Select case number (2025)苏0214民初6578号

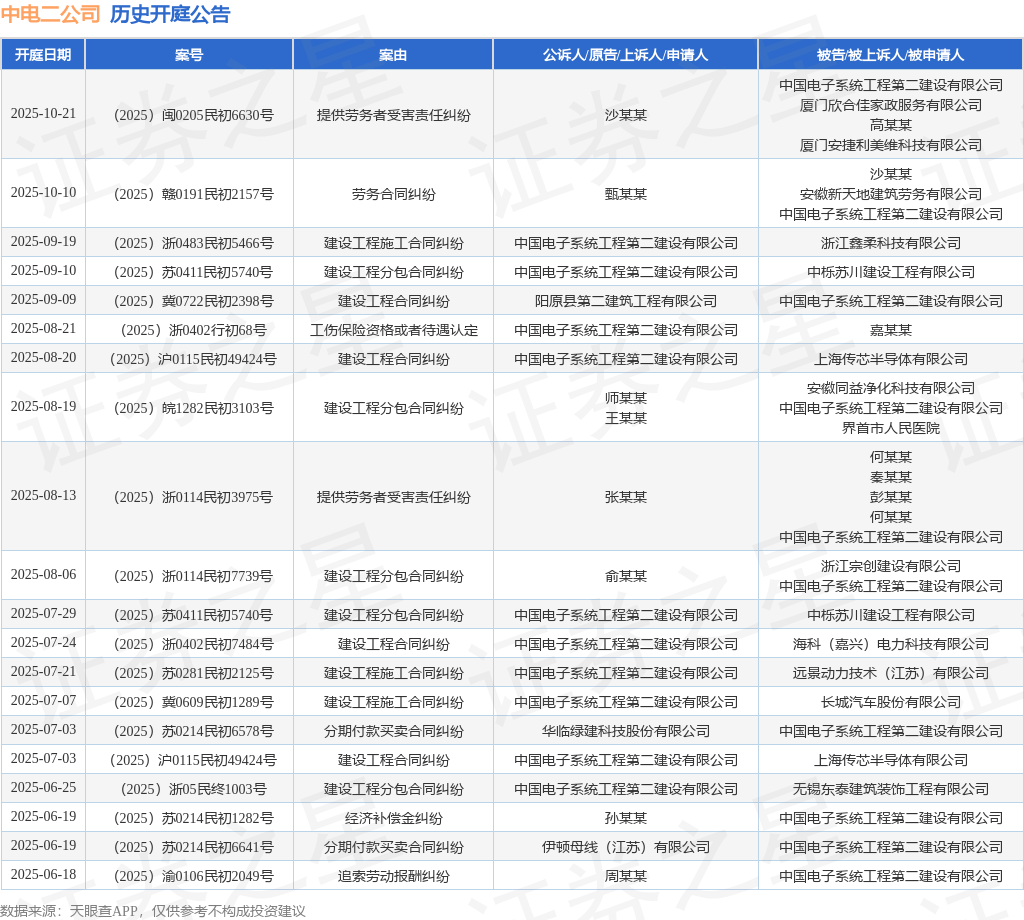pos(193,731)
